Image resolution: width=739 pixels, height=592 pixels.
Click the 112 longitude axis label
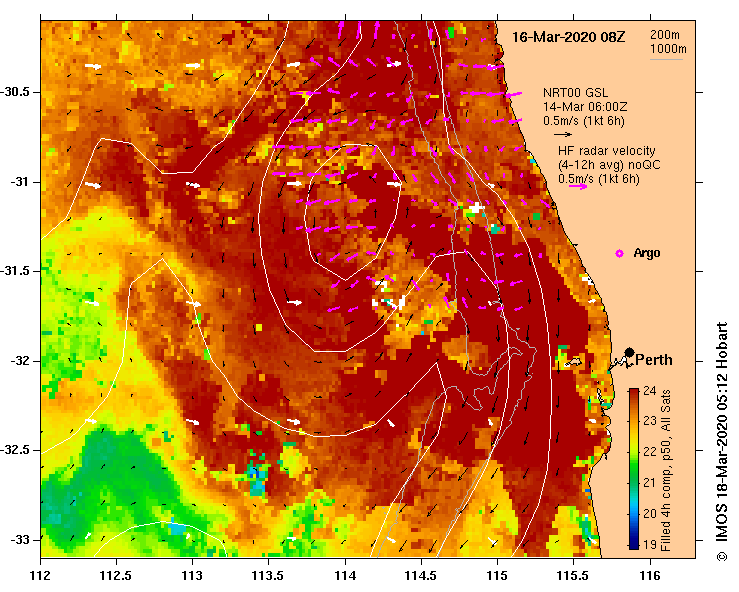tap(41, 576)
